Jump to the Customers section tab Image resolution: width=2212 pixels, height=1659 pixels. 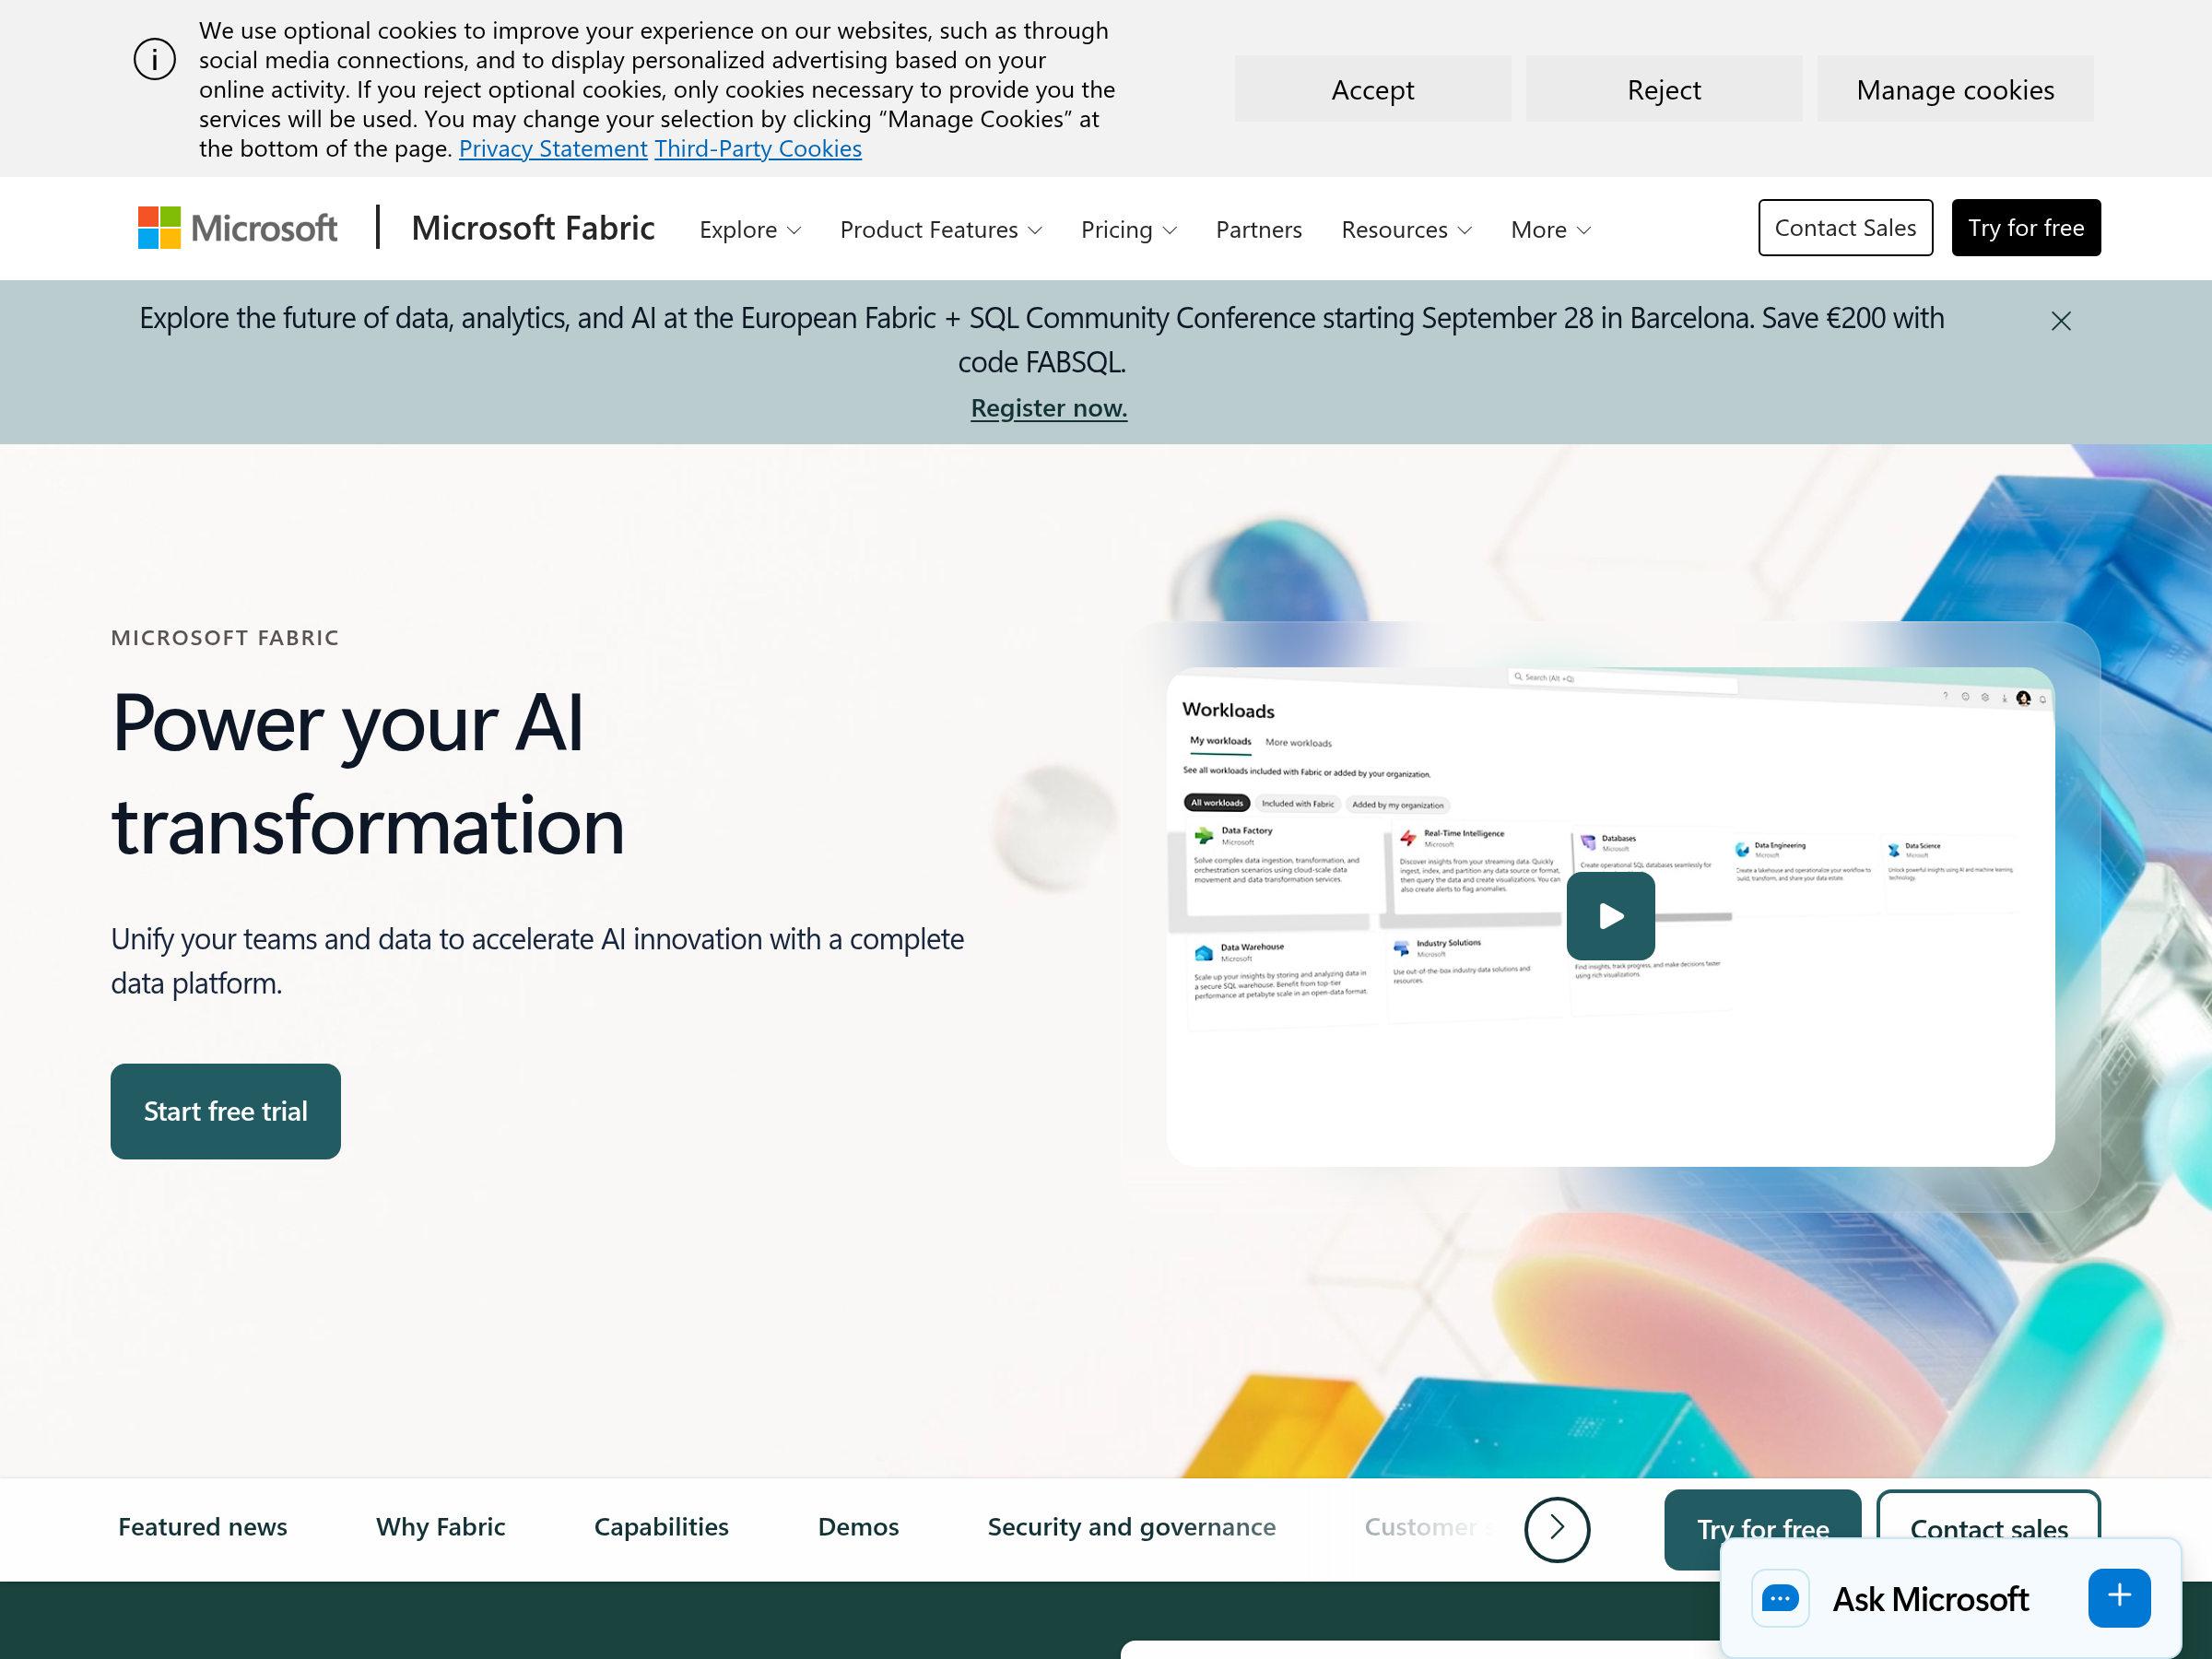pyautogui.click(x=1428, y=1527)
